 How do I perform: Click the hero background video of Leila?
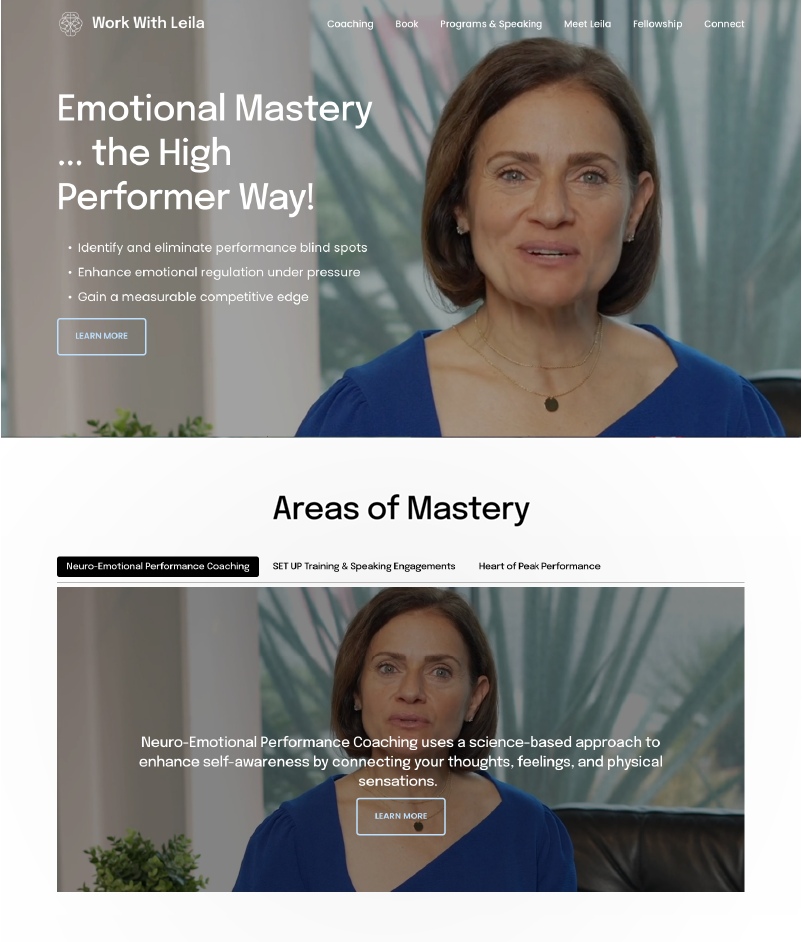point(541,240)
